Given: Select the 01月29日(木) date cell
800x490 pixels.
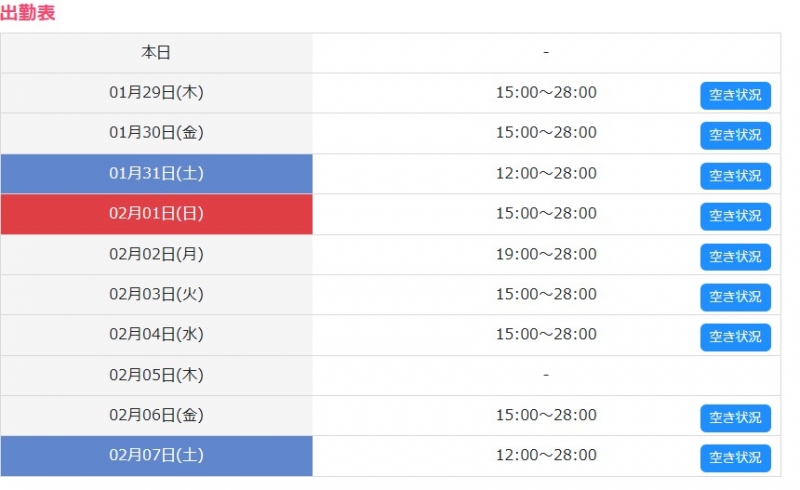Looking at the screenshot, I should (x=156, y=93).
